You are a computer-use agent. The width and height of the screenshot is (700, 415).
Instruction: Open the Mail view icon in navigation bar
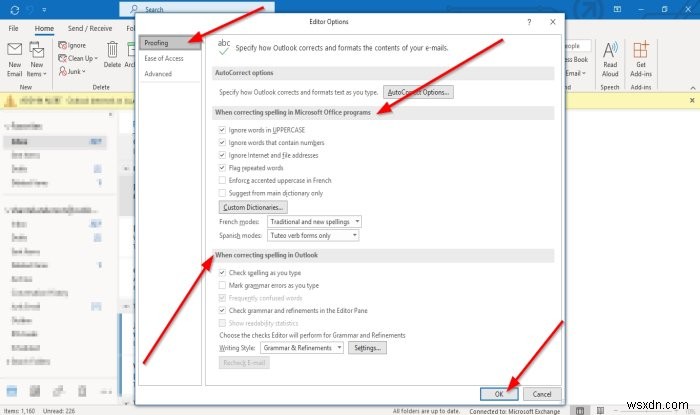(12, 391)
